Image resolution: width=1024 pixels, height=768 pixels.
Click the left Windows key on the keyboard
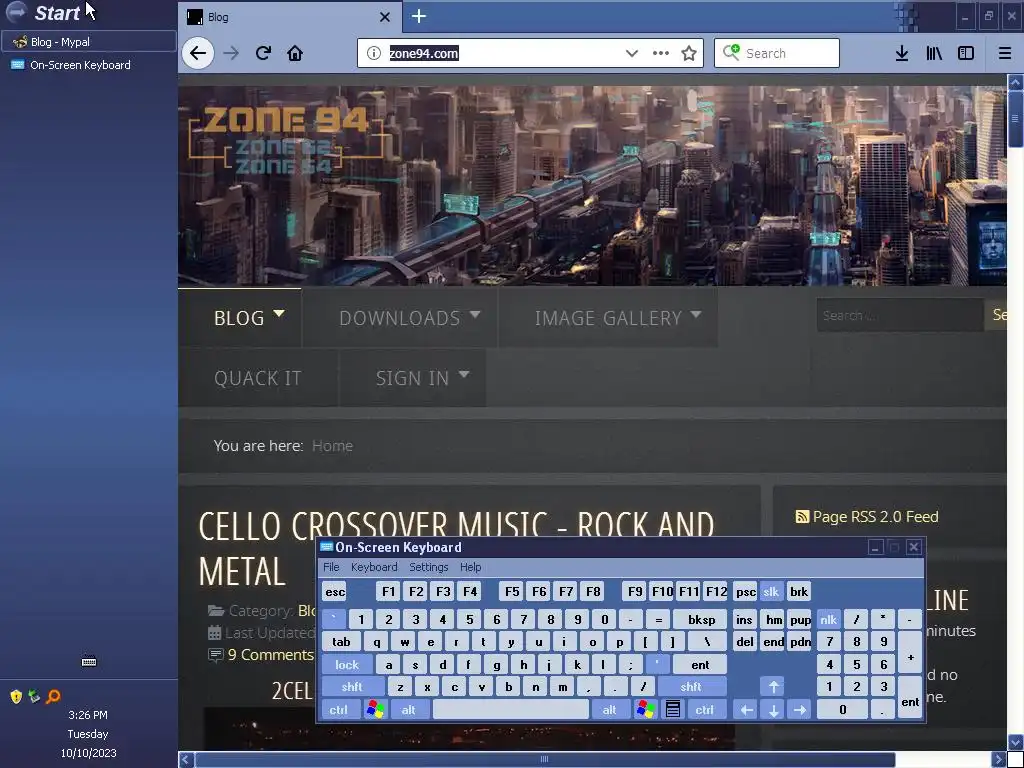376,709
